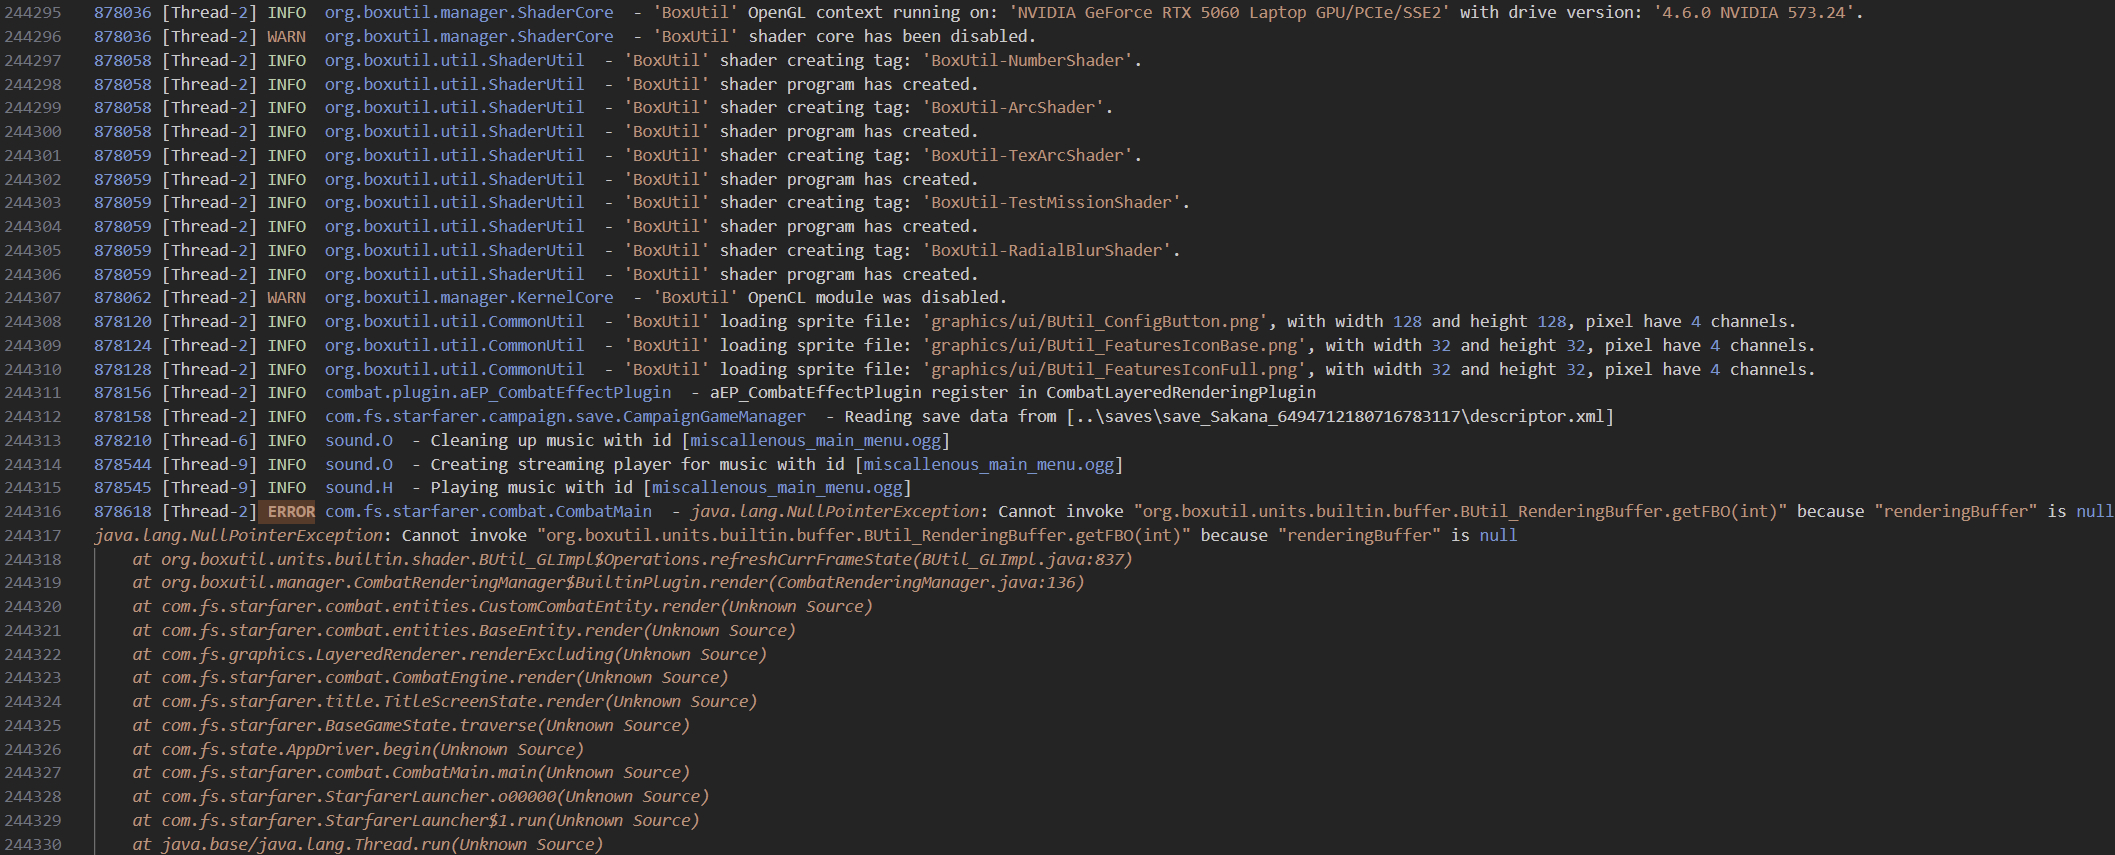Click the sound.H logger name
2115x855 pixels.
(358, 488)
